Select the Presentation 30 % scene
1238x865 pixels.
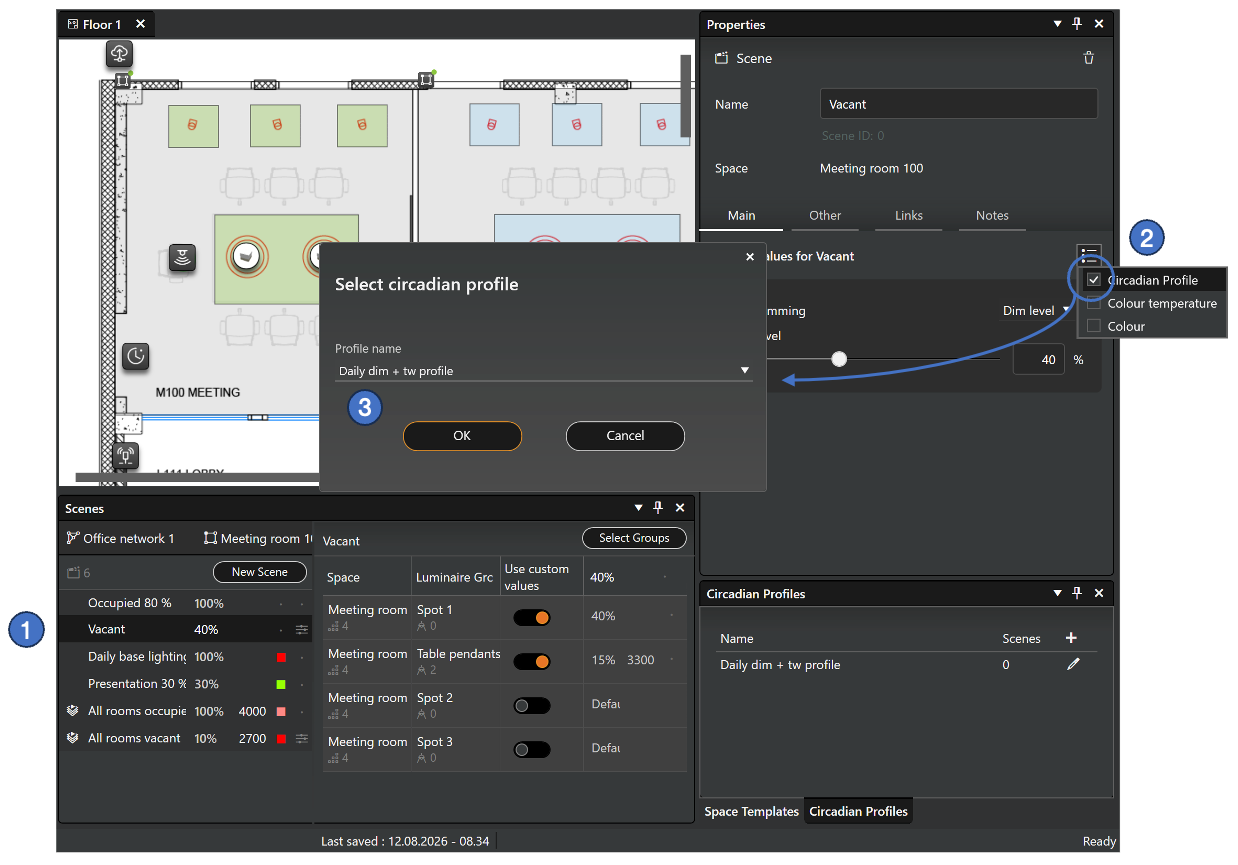tap(186, 684)
